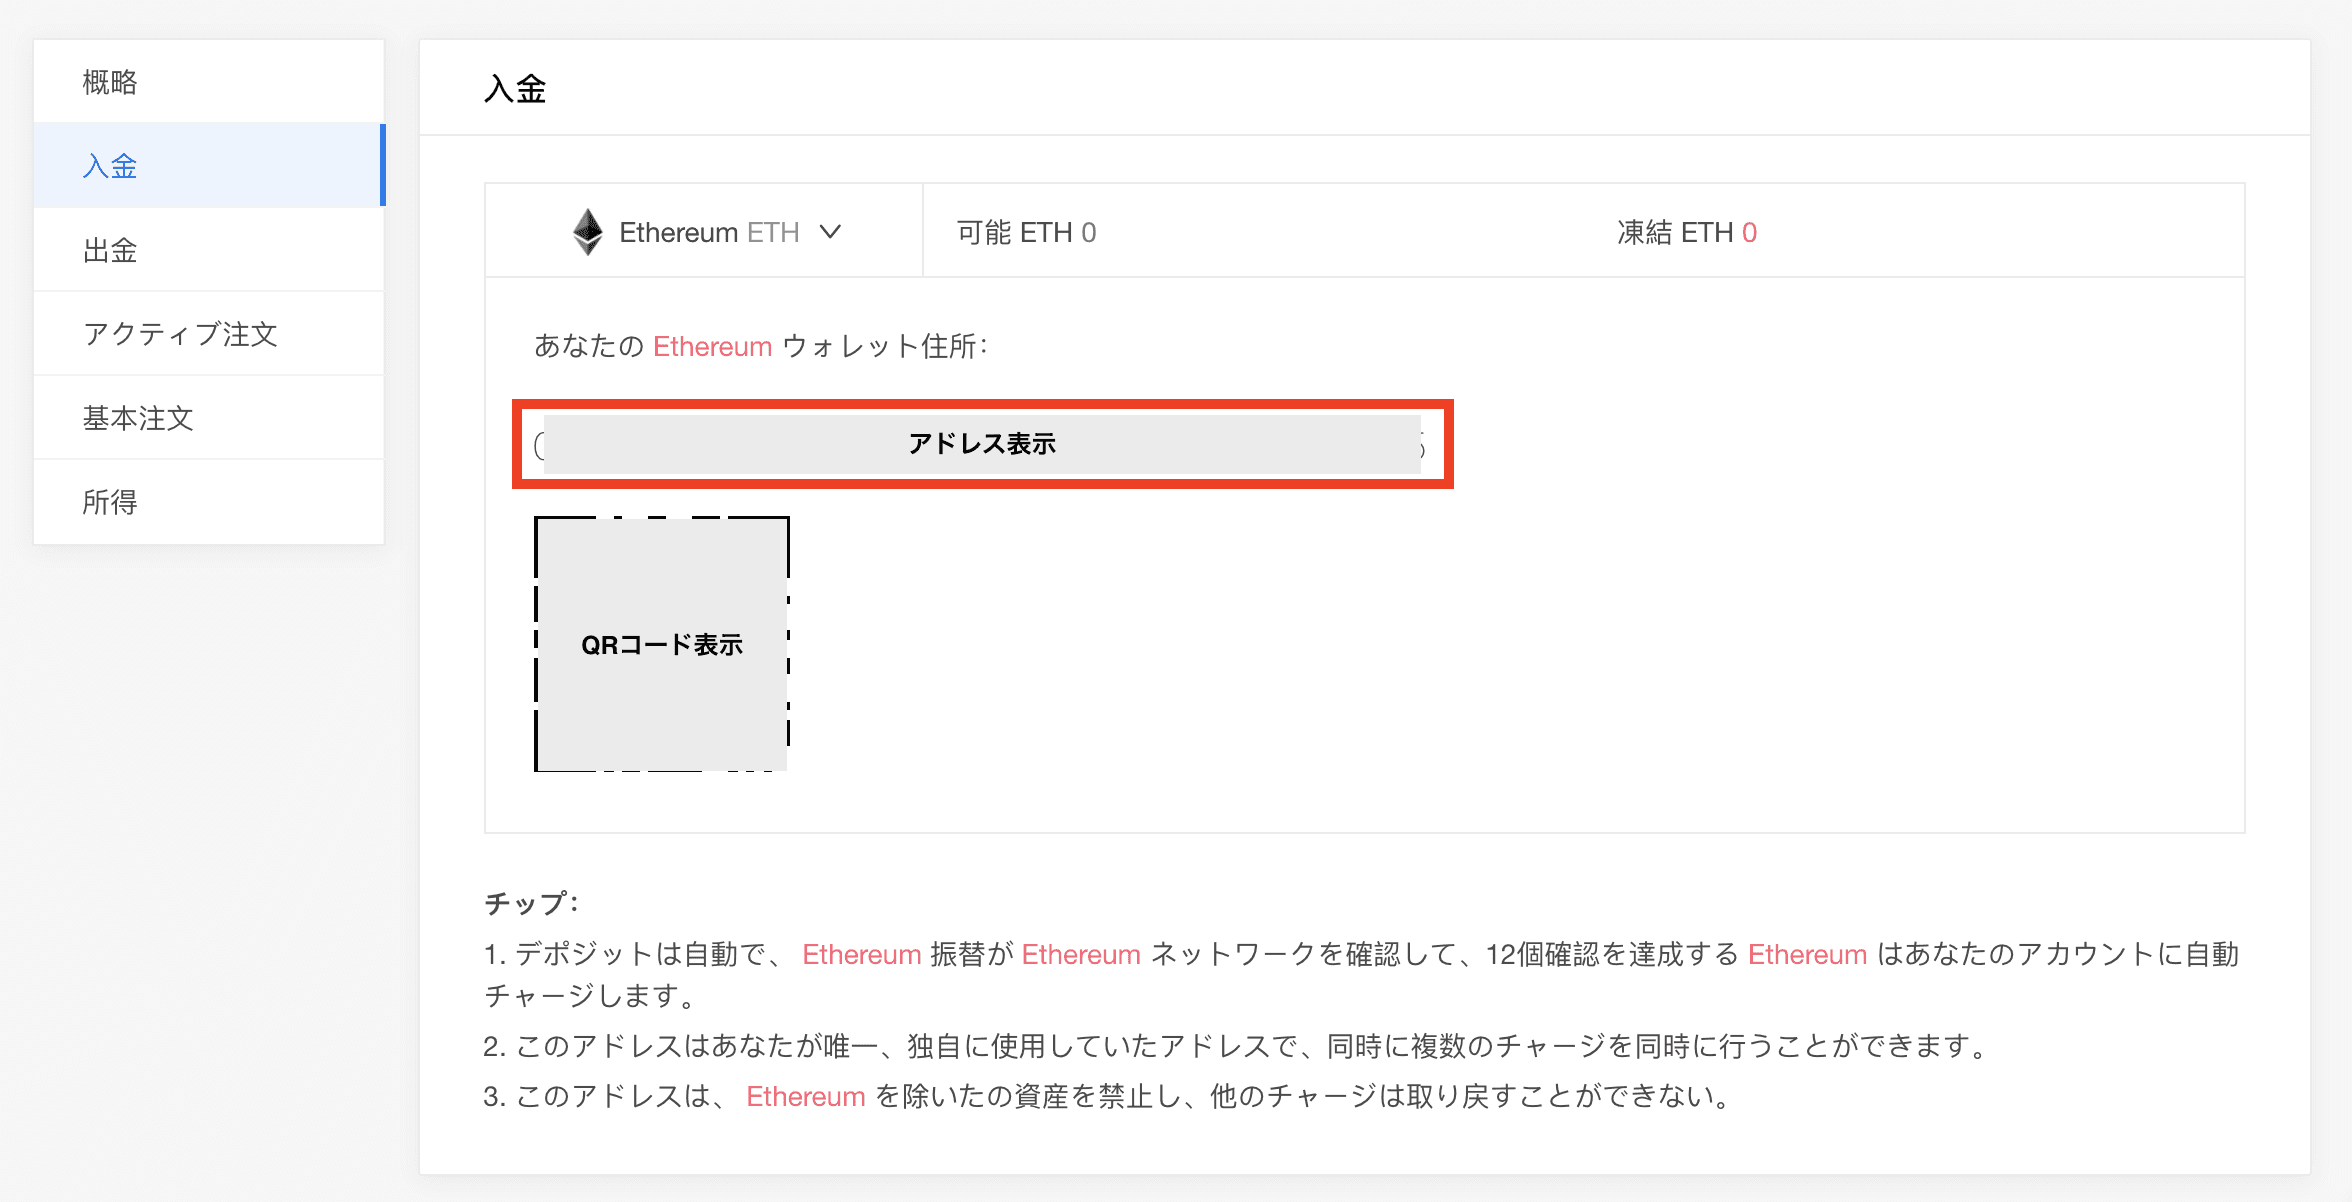Select 入金 deposit sidebar item
Screen dimensions: 2352x1202
110,166
